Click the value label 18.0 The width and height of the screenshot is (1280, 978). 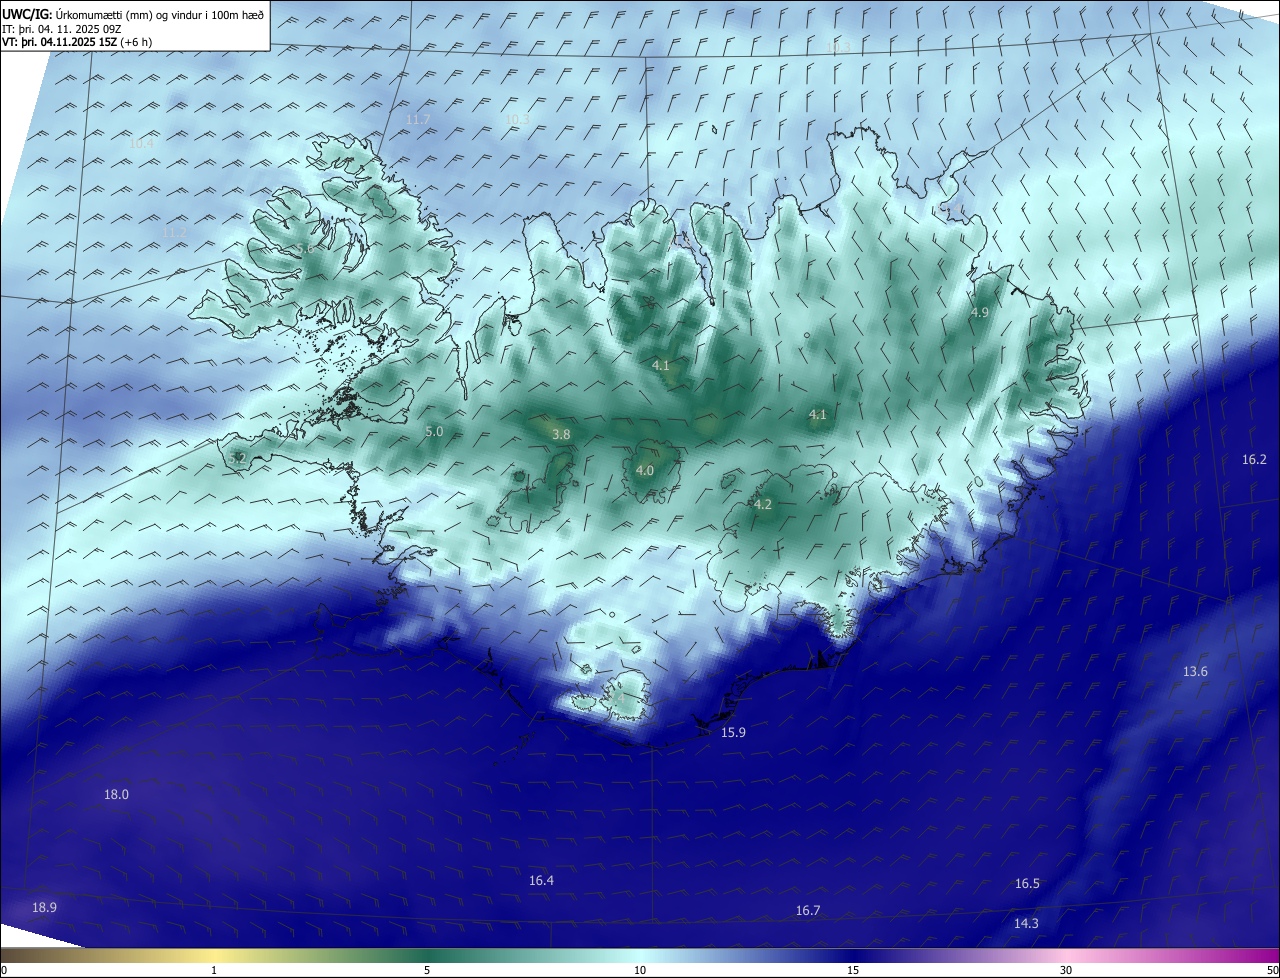click(x=116, y=795)
